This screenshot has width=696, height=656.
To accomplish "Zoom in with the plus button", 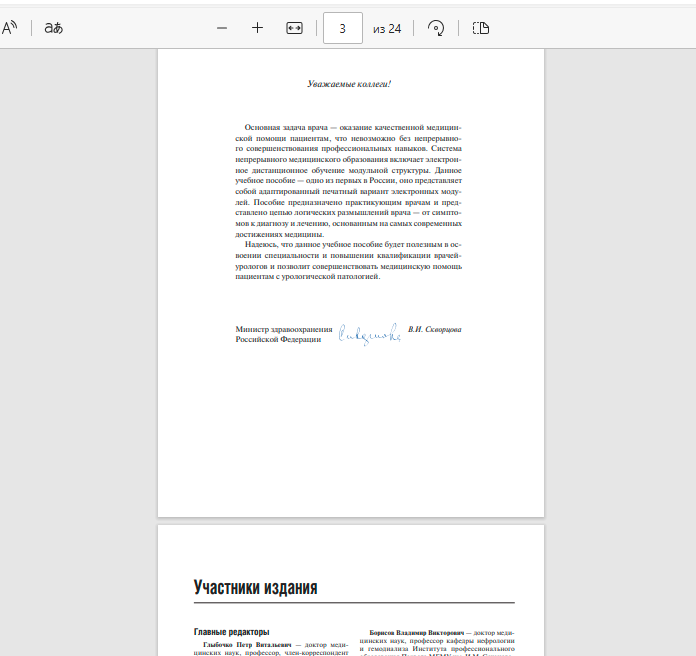I will tap(257, 28).
